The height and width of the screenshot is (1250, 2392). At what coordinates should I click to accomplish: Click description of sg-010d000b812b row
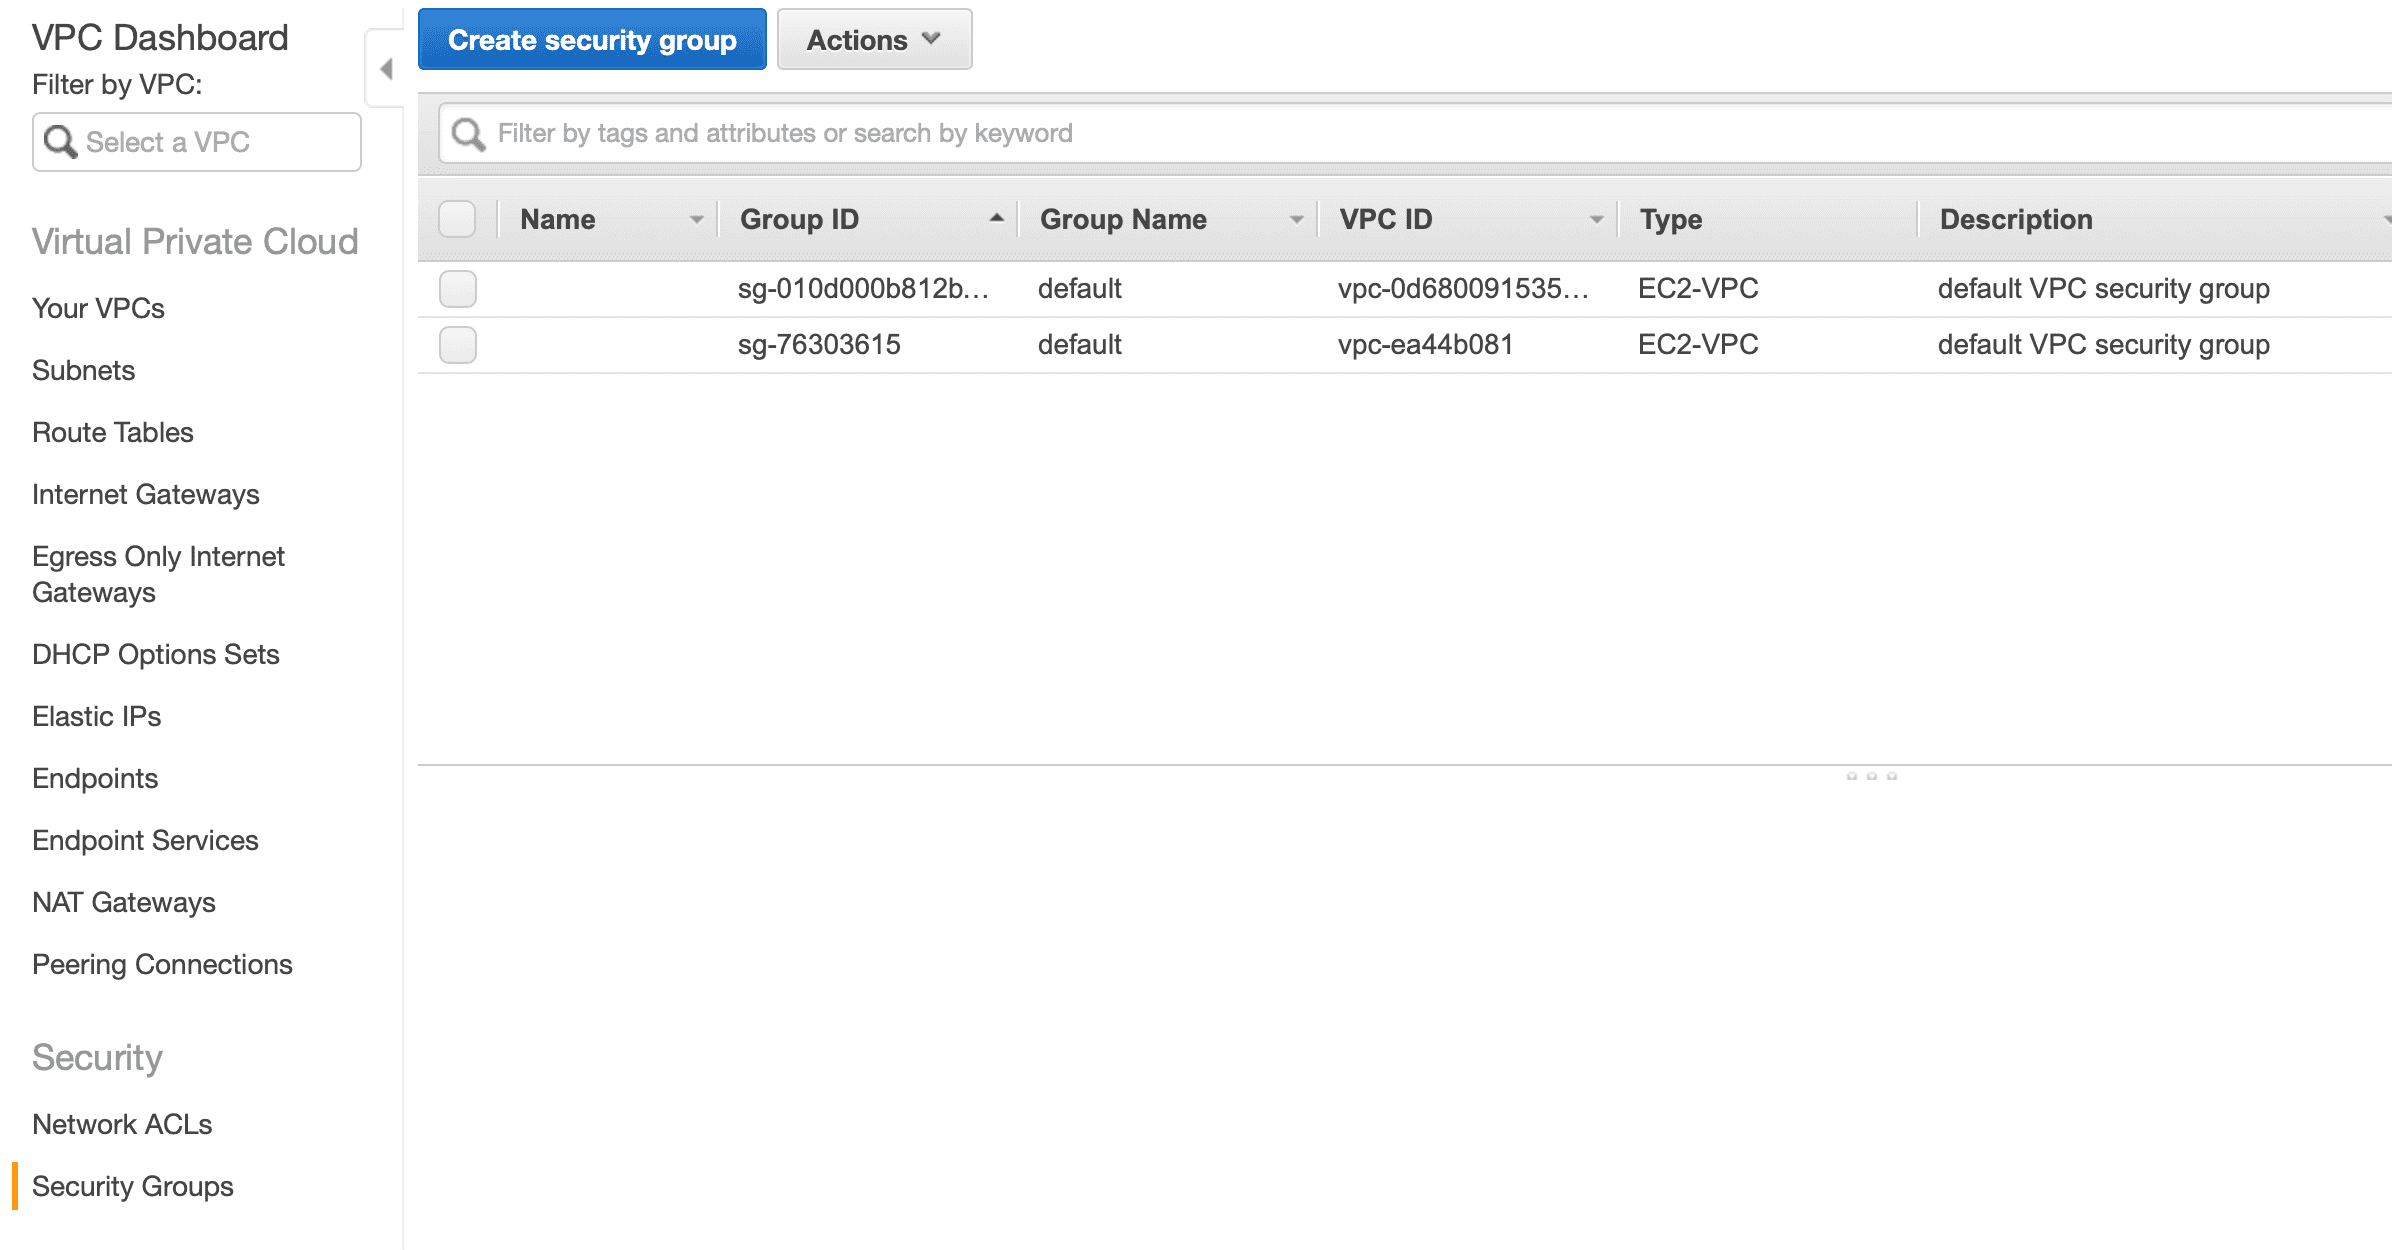click(2104, 289)
